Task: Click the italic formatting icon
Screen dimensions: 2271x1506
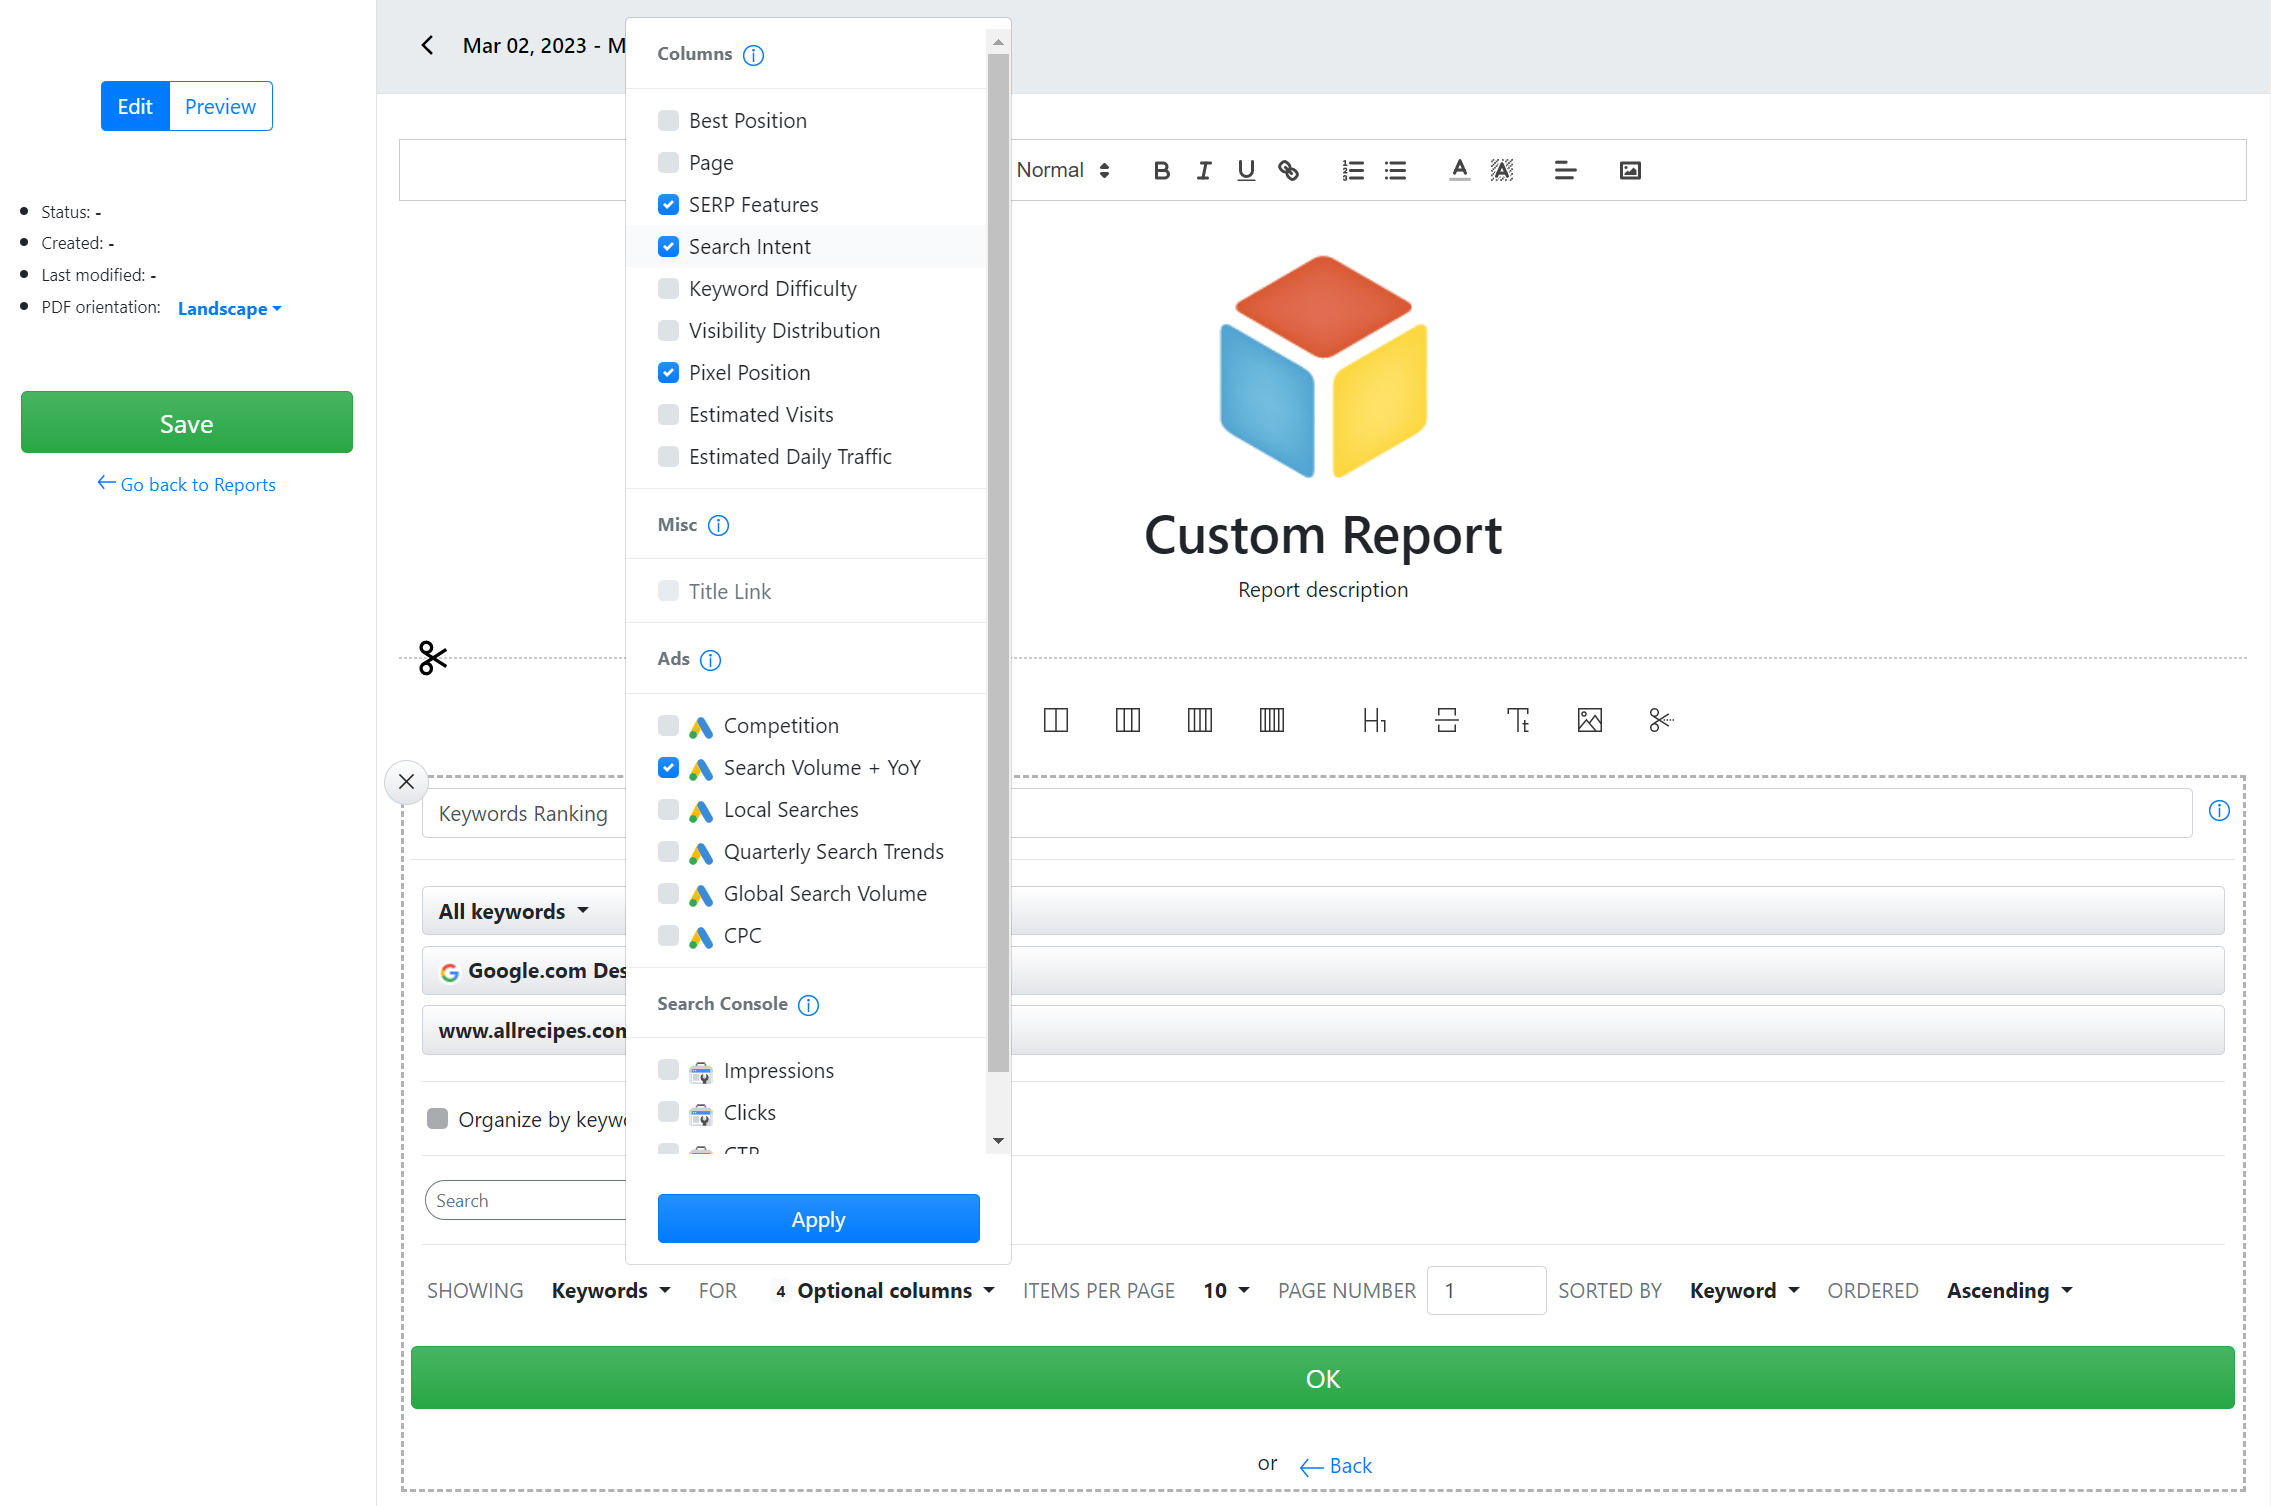Action: pyautogui.click(x=1204, y=168)
